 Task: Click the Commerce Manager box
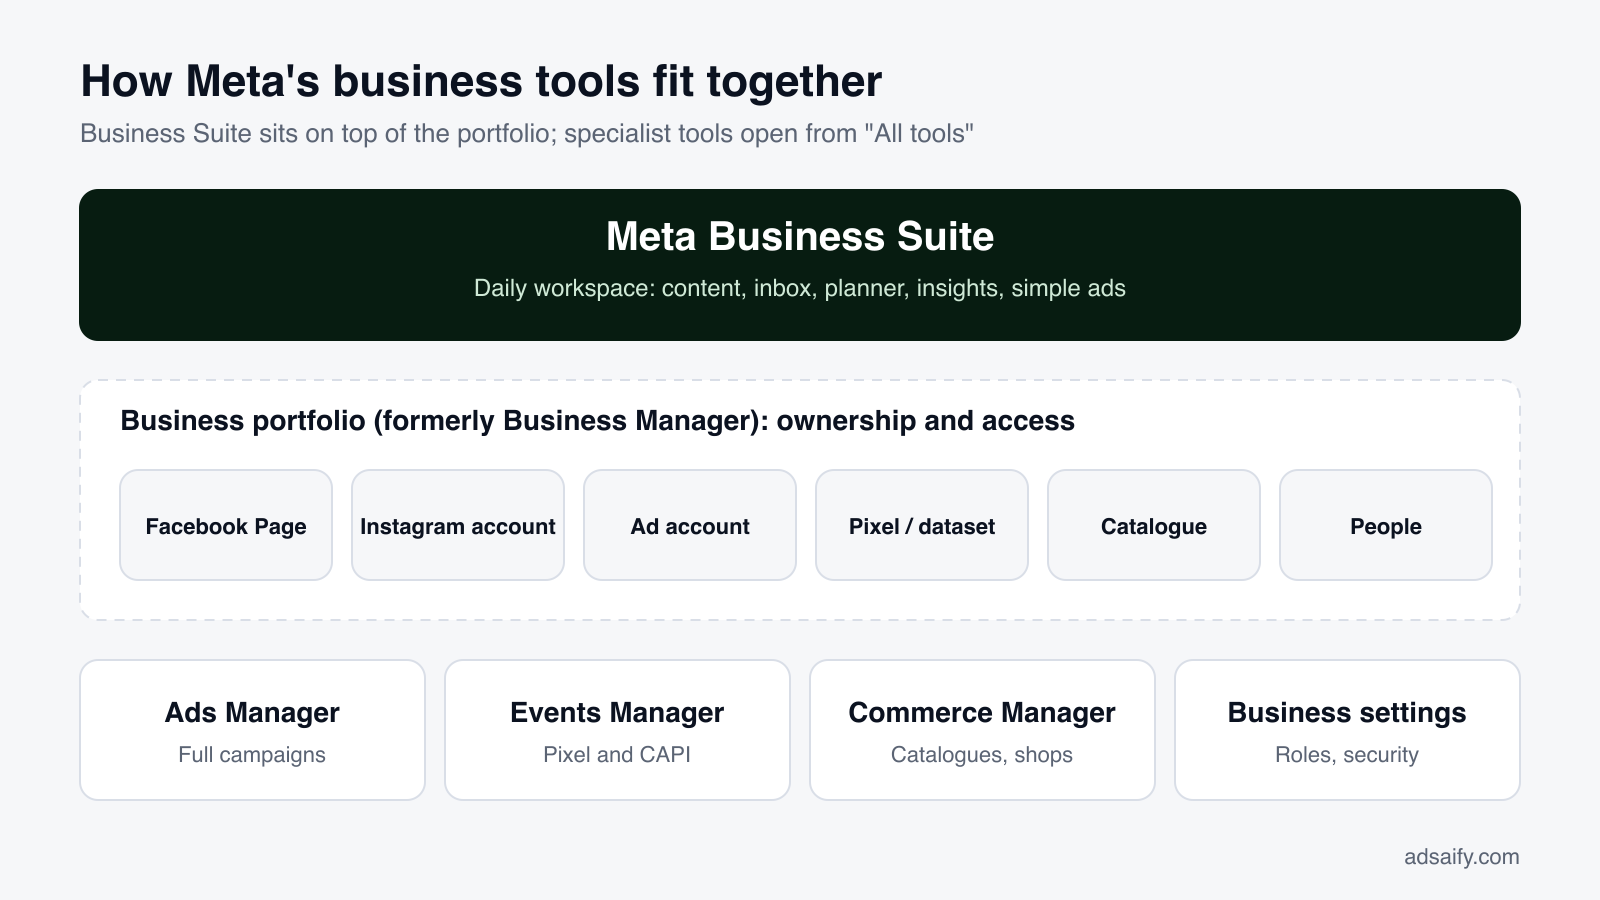[x=982, y=730]
